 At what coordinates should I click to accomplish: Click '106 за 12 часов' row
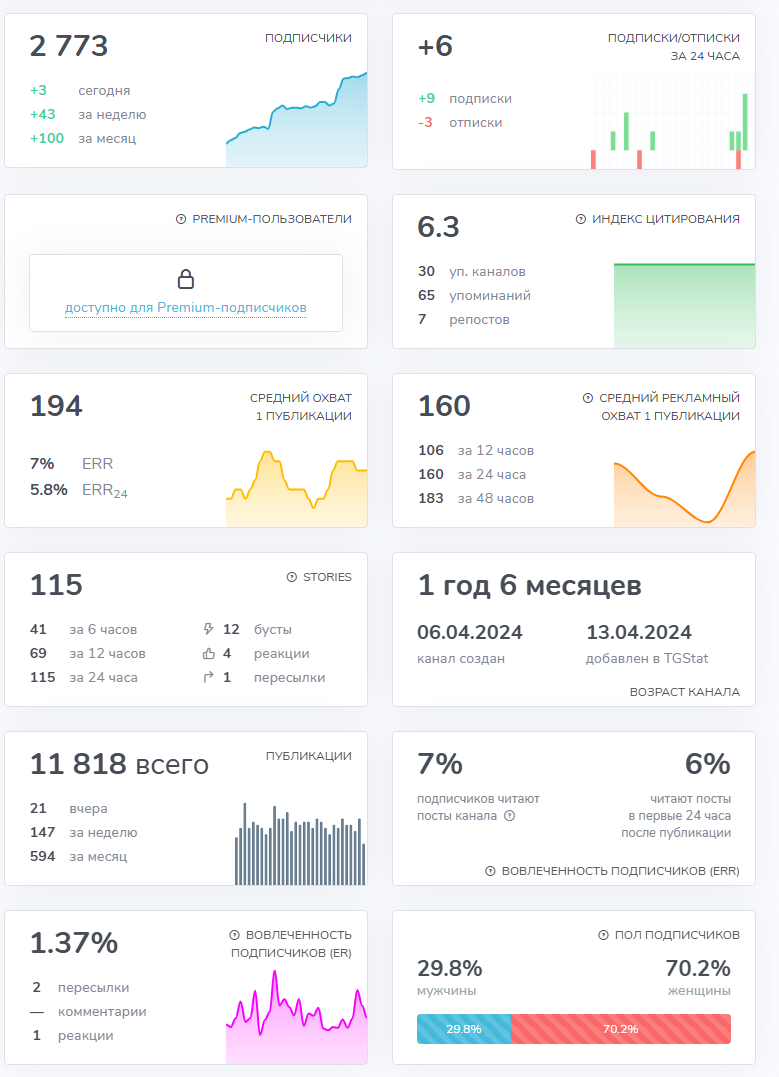tap(476, 451)
